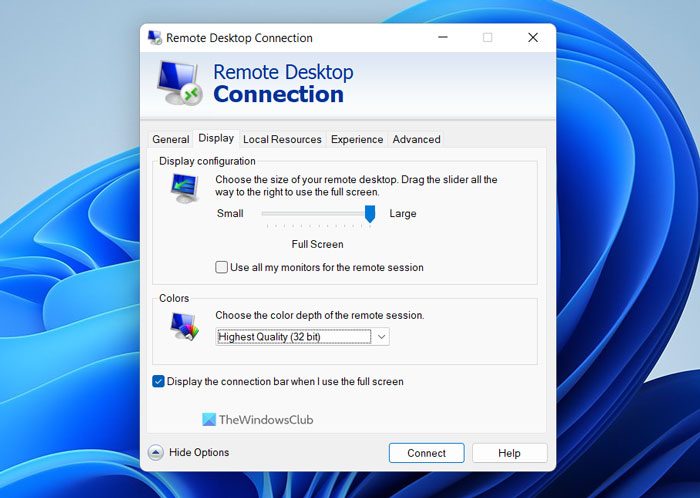This screenshot has height=498, width=700.
Task: Click the Colors palette monitor icon
Action: [184, 326]
